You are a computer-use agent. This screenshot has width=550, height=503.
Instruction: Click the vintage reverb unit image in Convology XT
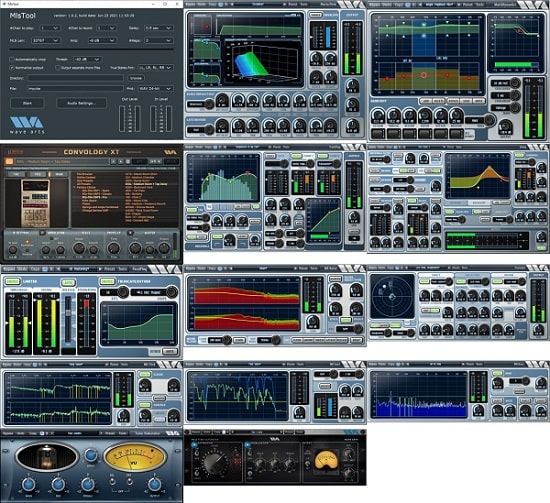[35, 203]
